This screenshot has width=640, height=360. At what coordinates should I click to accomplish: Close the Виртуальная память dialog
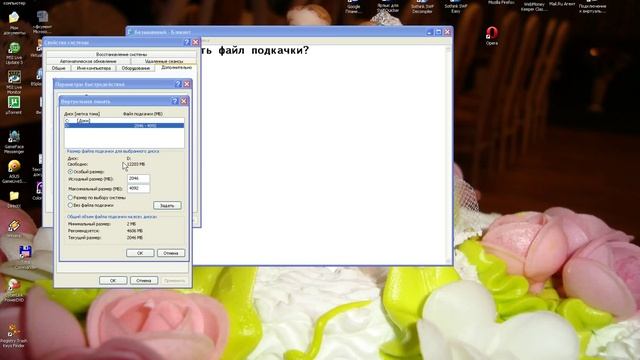[184, 101]
